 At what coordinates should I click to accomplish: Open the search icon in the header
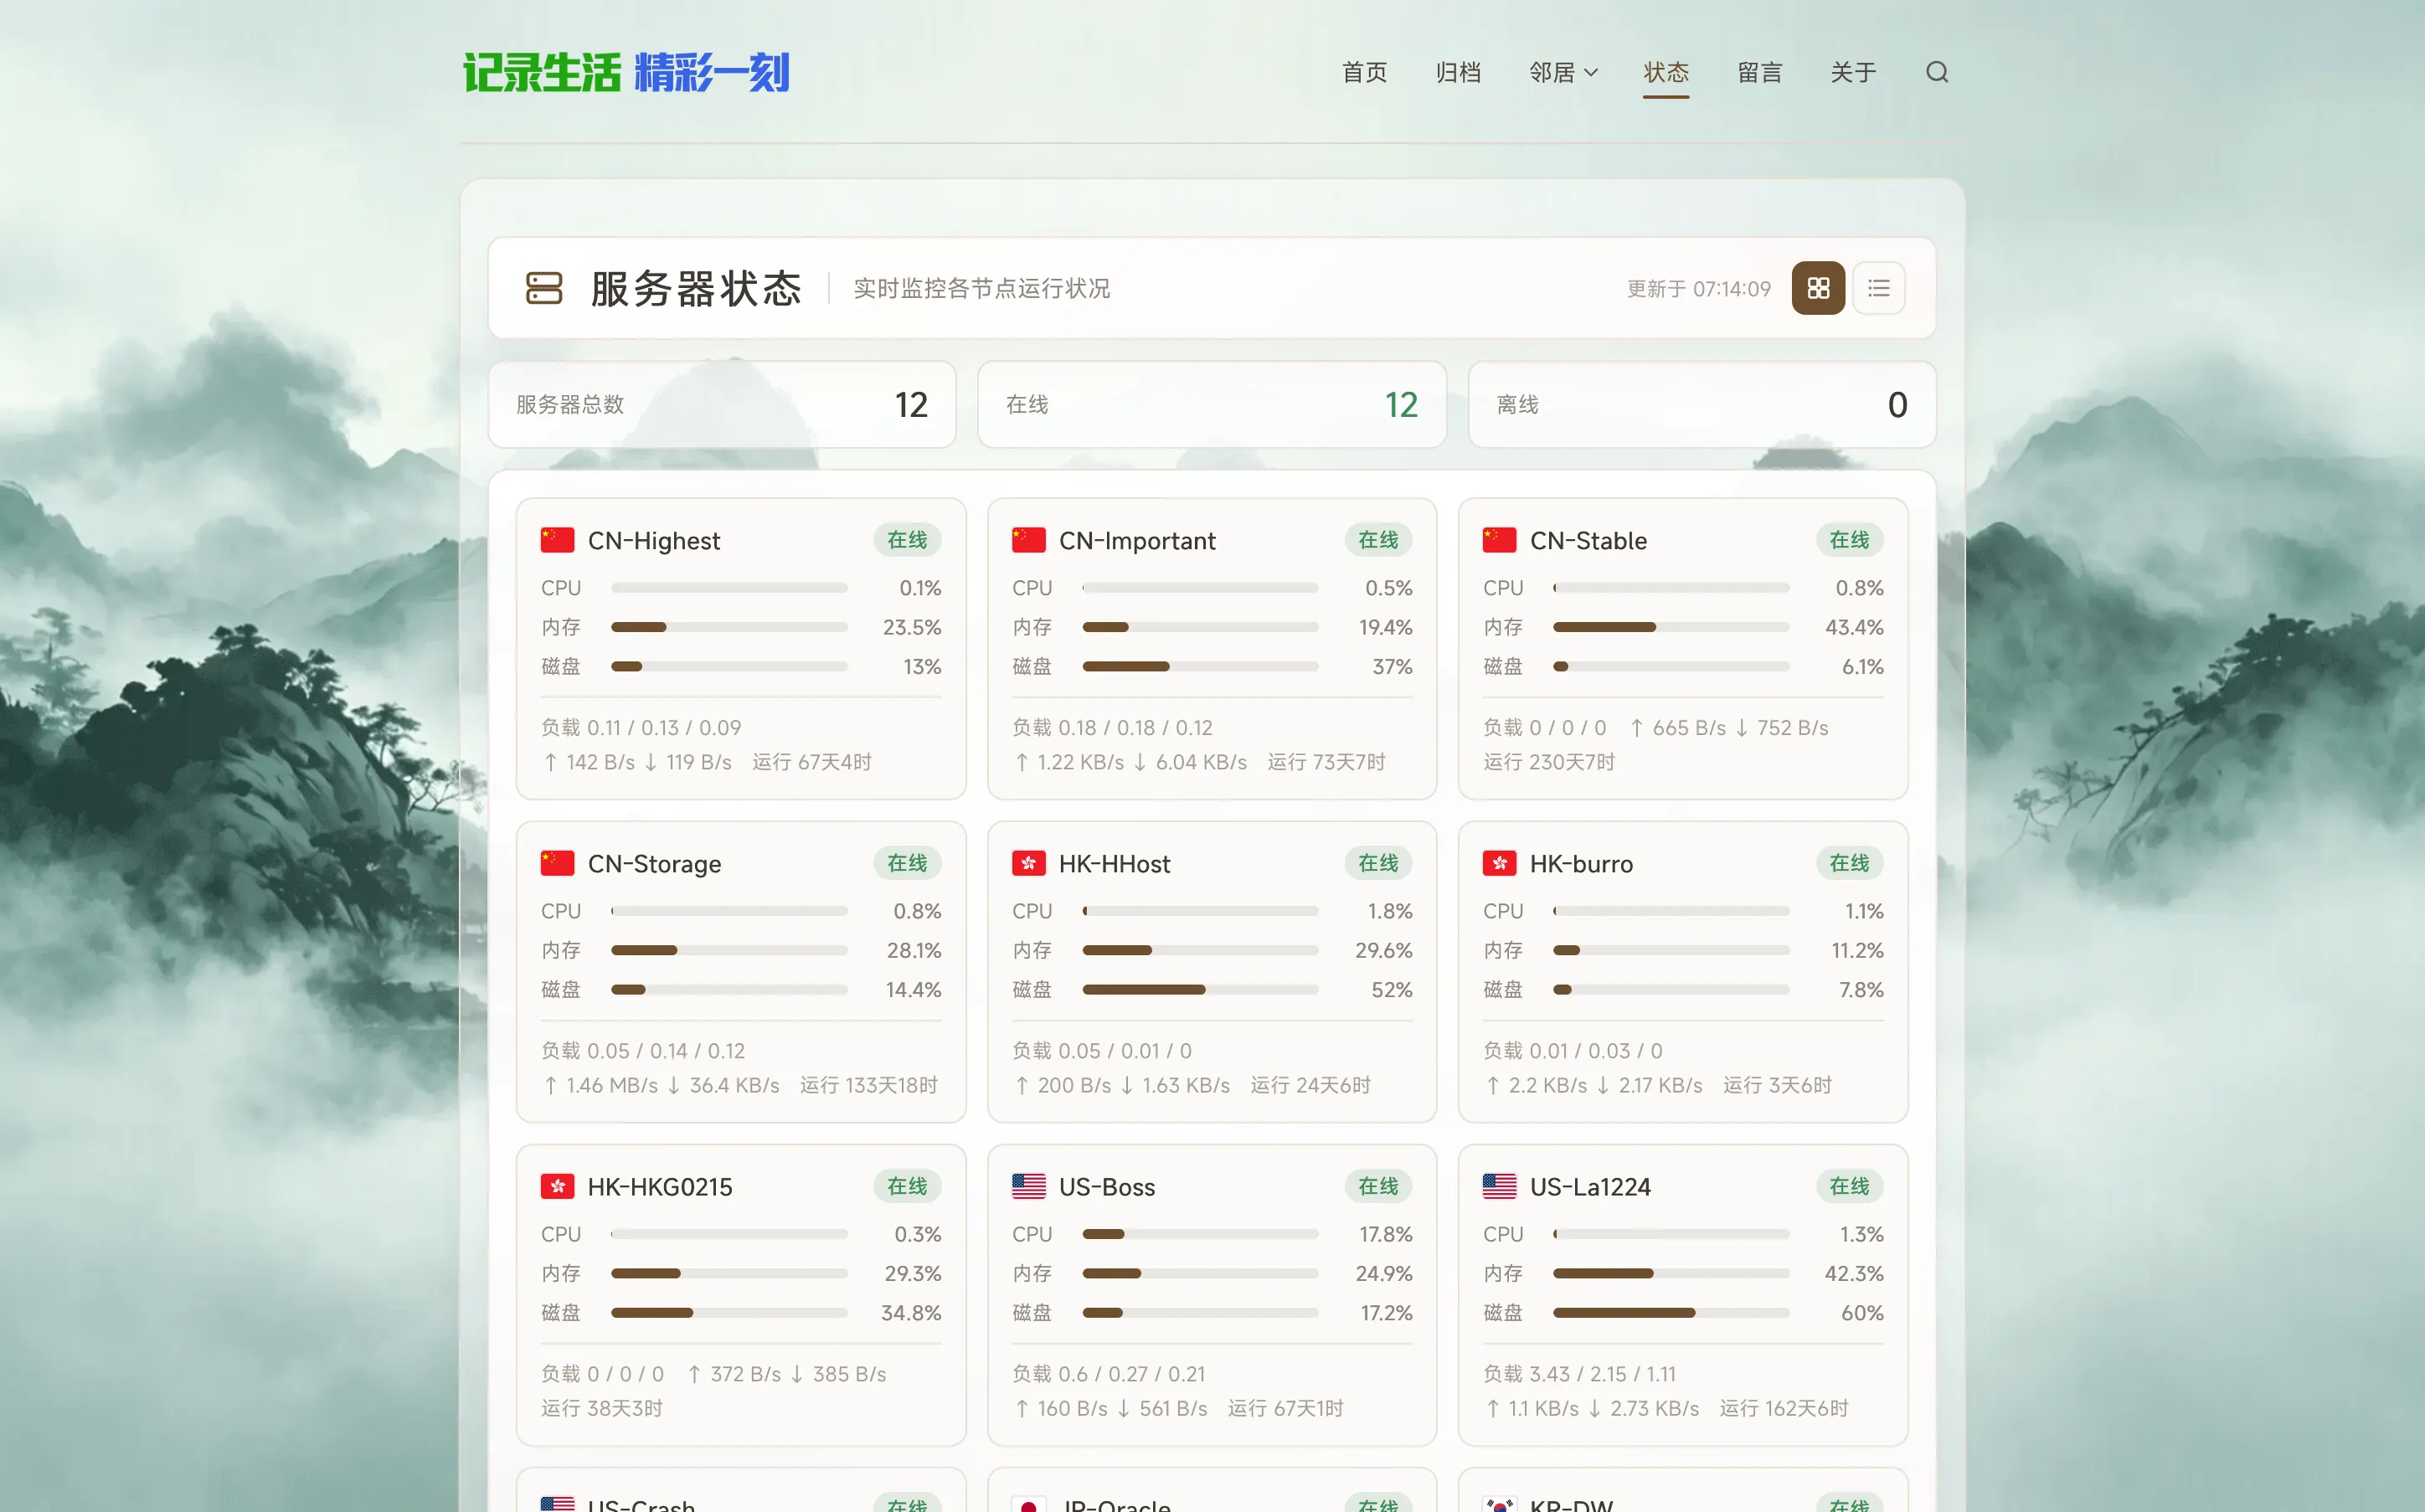point(1937,72)
